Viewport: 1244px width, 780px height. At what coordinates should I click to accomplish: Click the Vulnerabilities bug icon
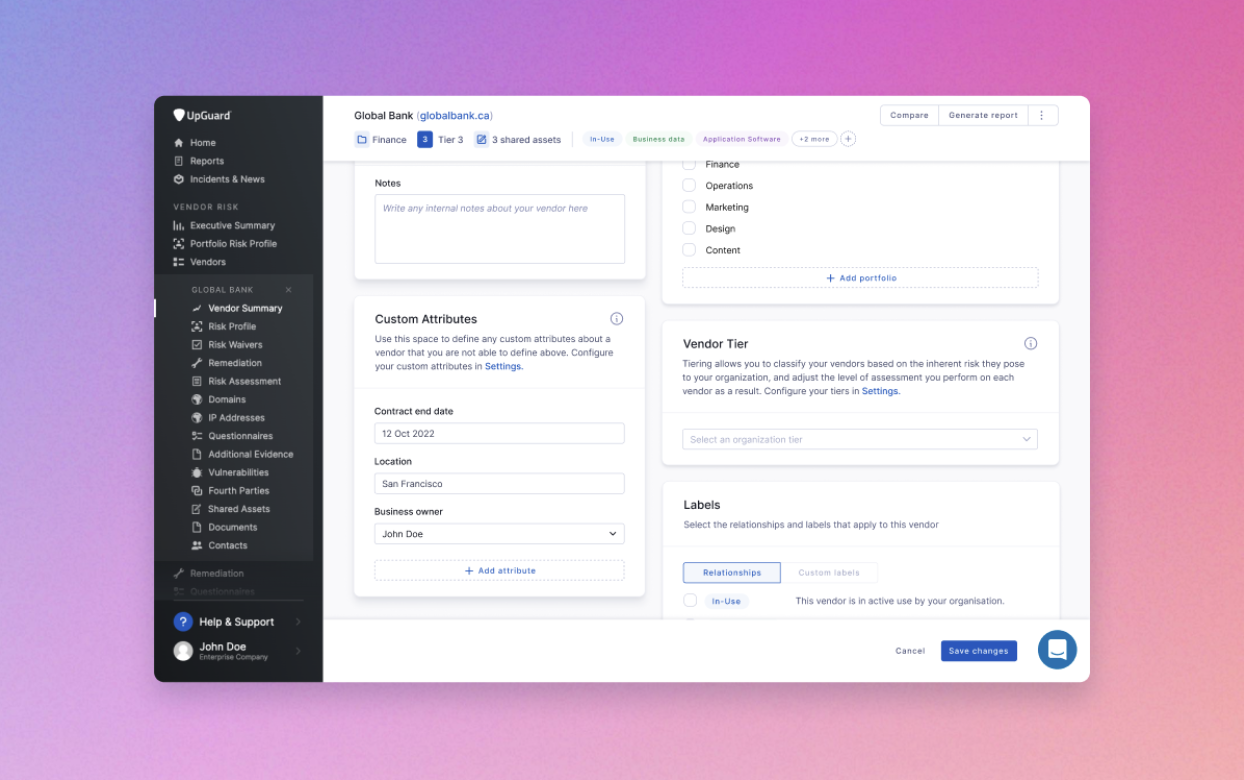[197, 472]
